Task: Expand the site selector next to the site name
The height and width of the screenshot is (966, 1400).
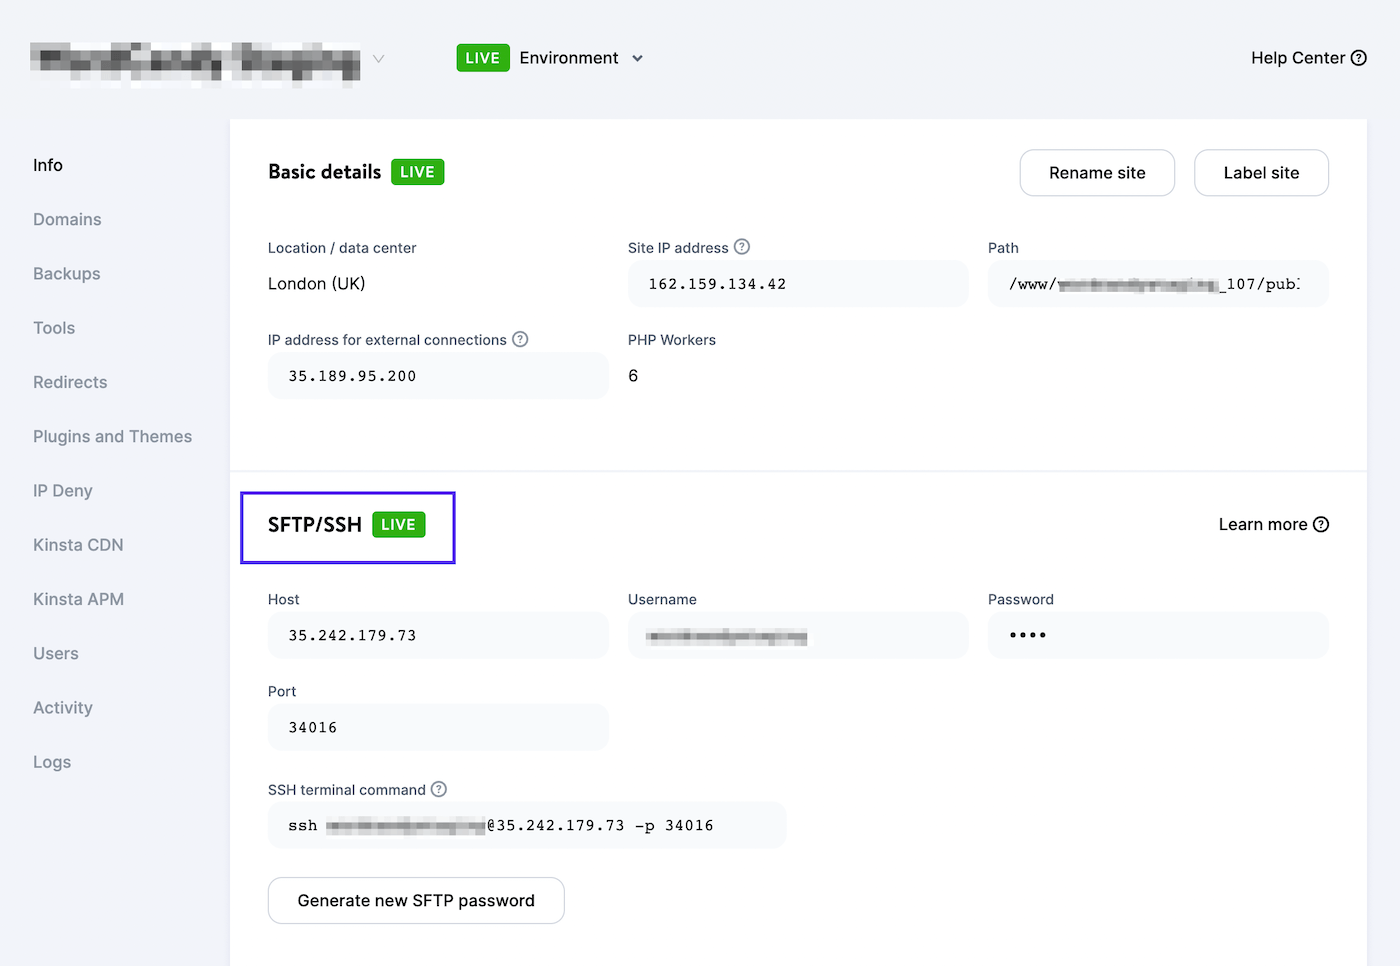Action: (x=378, y=58)
